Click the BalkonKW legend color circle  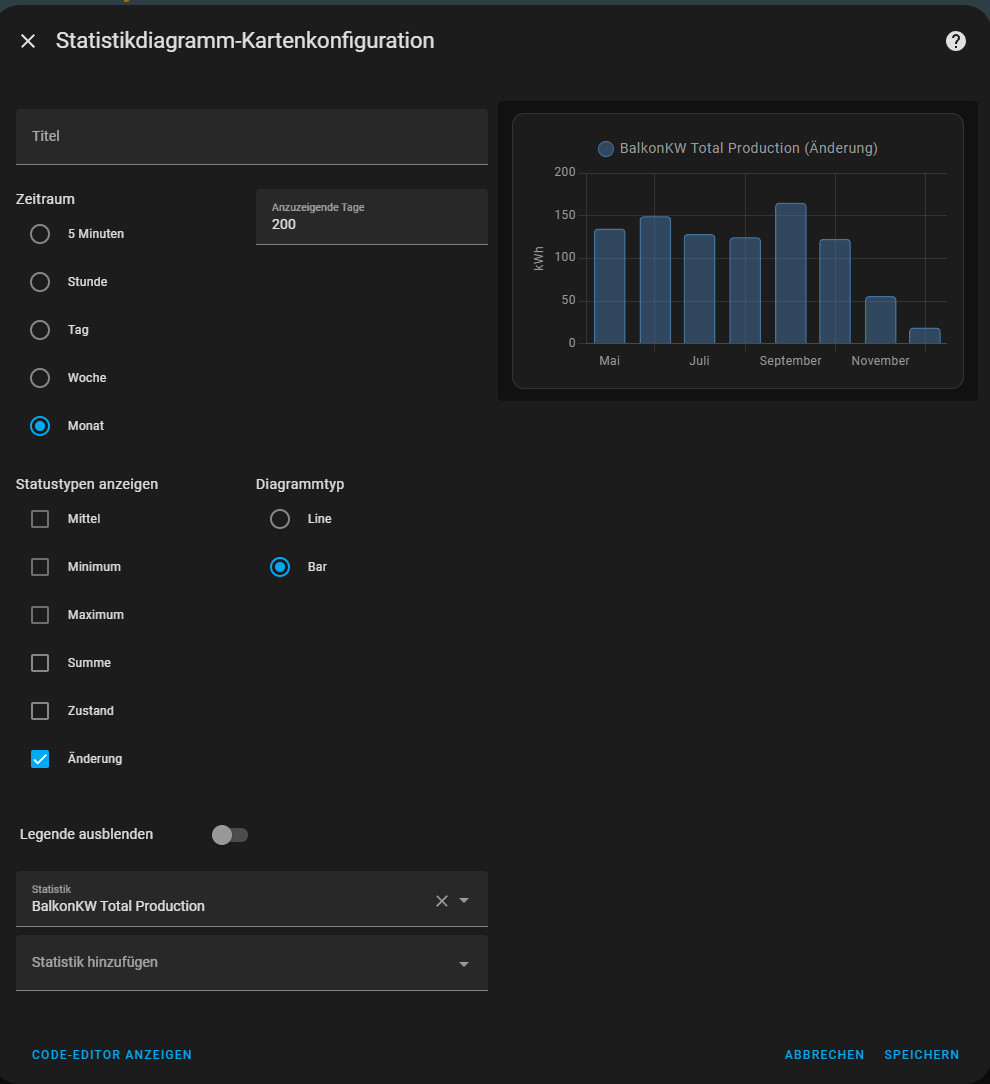coord(605,149)
